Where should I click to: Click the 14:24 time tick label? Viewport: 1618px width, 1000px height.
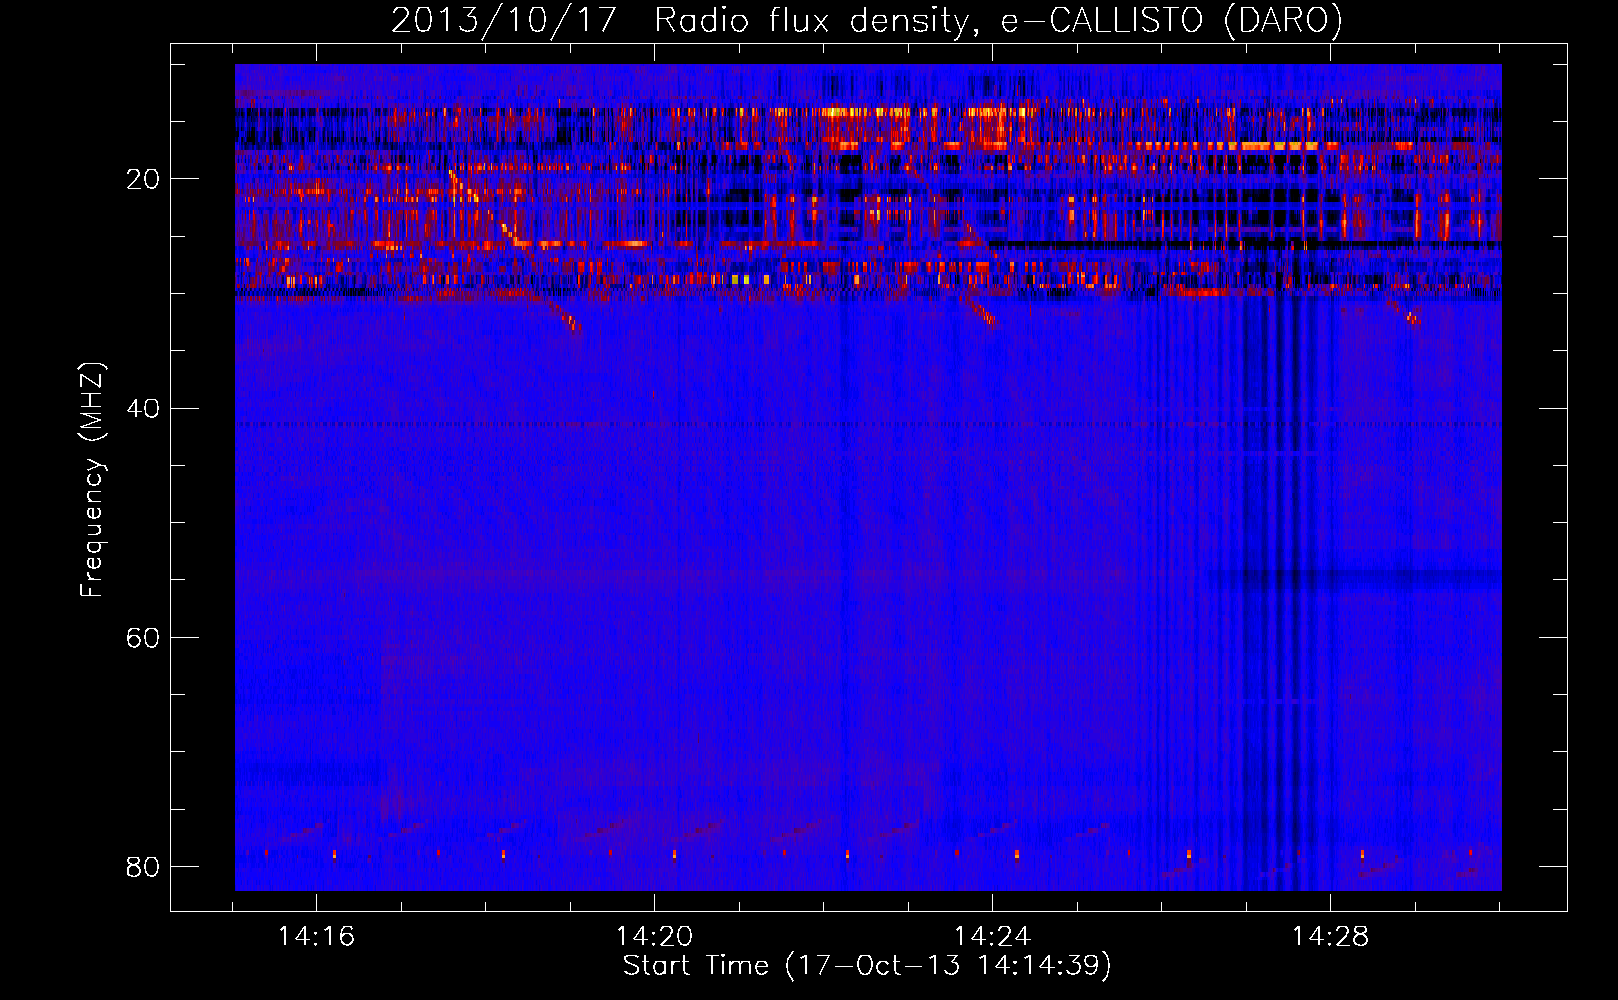pyautogui.click(x=992, y=937)
